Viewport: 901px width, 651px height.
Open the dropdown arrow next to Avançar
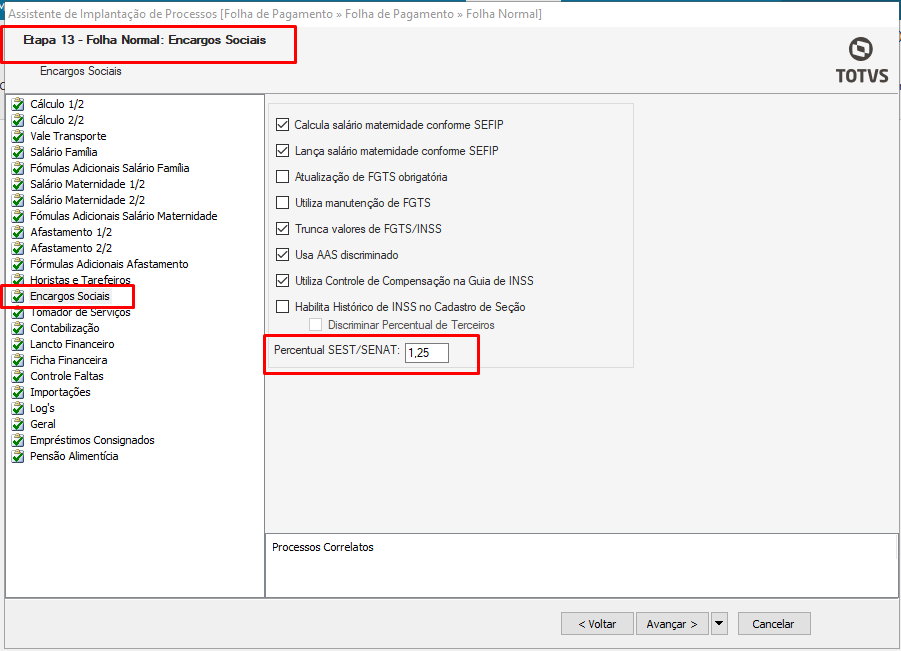pyautogui.click(x=719, y=623)
